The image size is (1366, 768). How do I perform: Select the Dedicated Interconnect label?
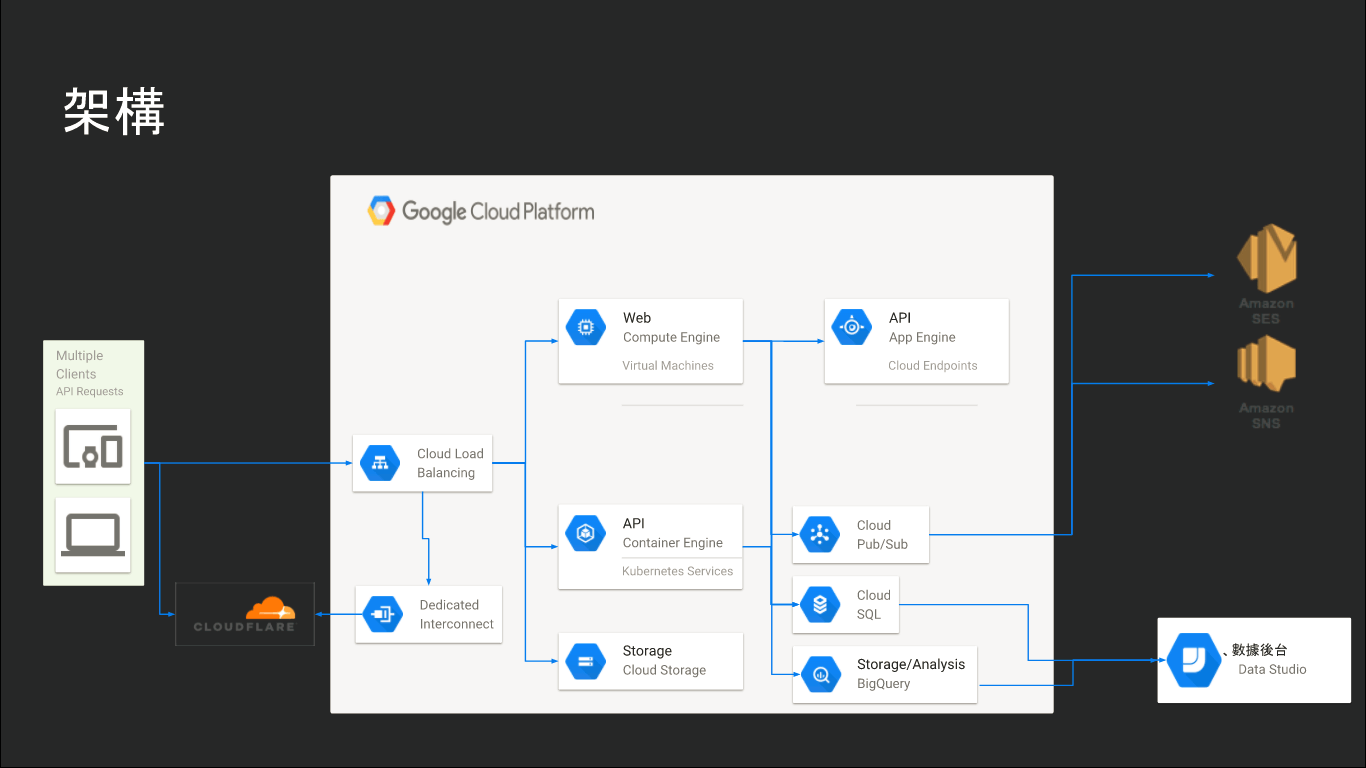[457, 614]
